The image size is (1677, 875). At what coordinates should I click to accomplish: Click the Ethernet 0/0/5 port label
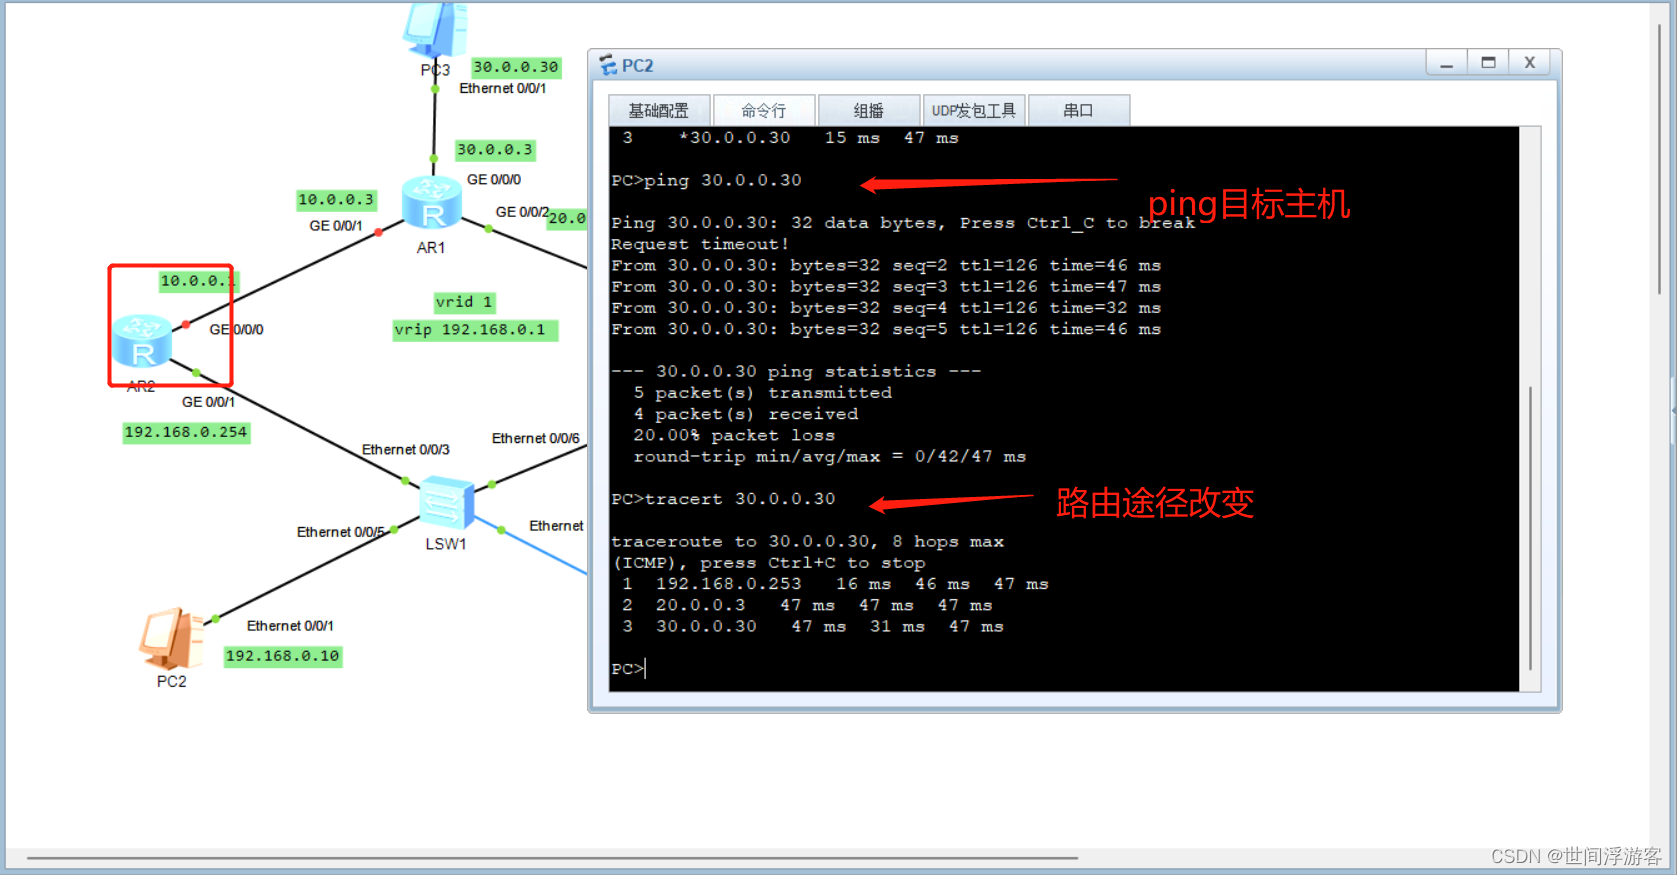coord(340,532)
